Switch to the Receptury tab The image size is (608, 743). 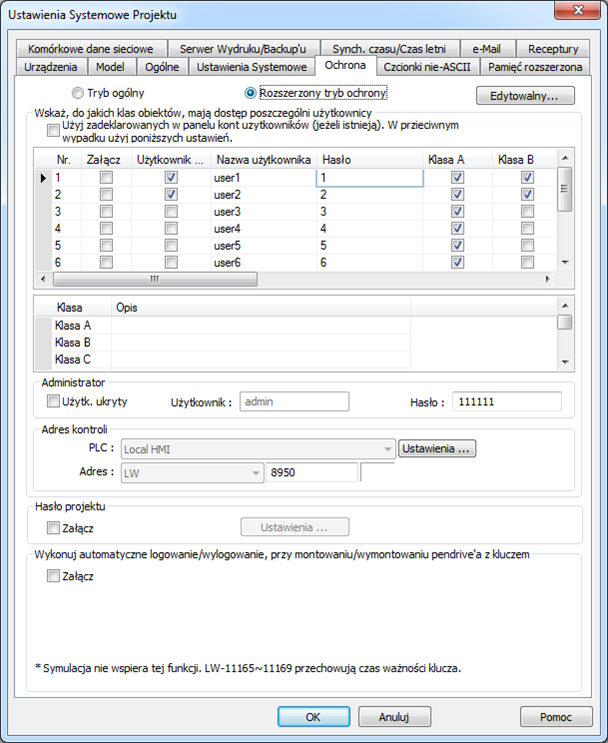click(x=553, y=49)
